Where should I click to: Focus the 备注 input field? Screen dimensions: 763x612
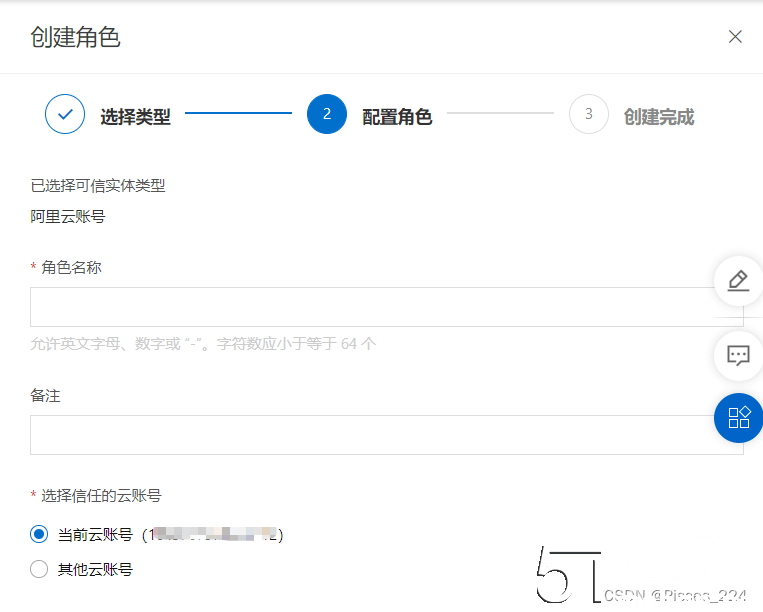(387, 435)
